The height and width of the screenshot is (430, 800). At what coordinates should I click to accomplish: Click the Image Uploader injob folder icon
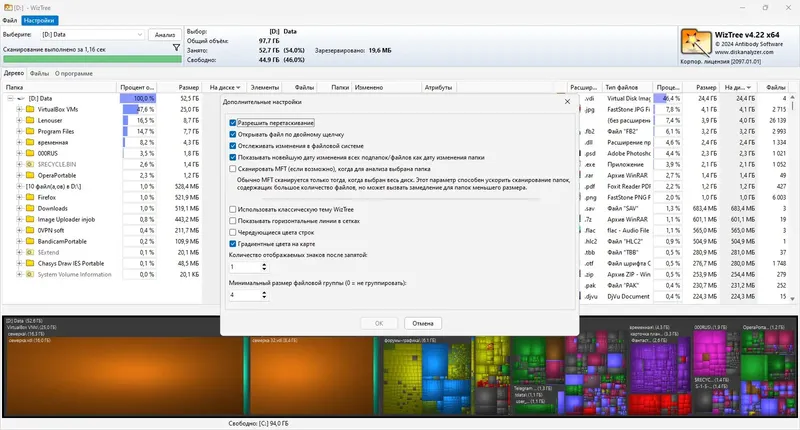(x=30, y=219)
